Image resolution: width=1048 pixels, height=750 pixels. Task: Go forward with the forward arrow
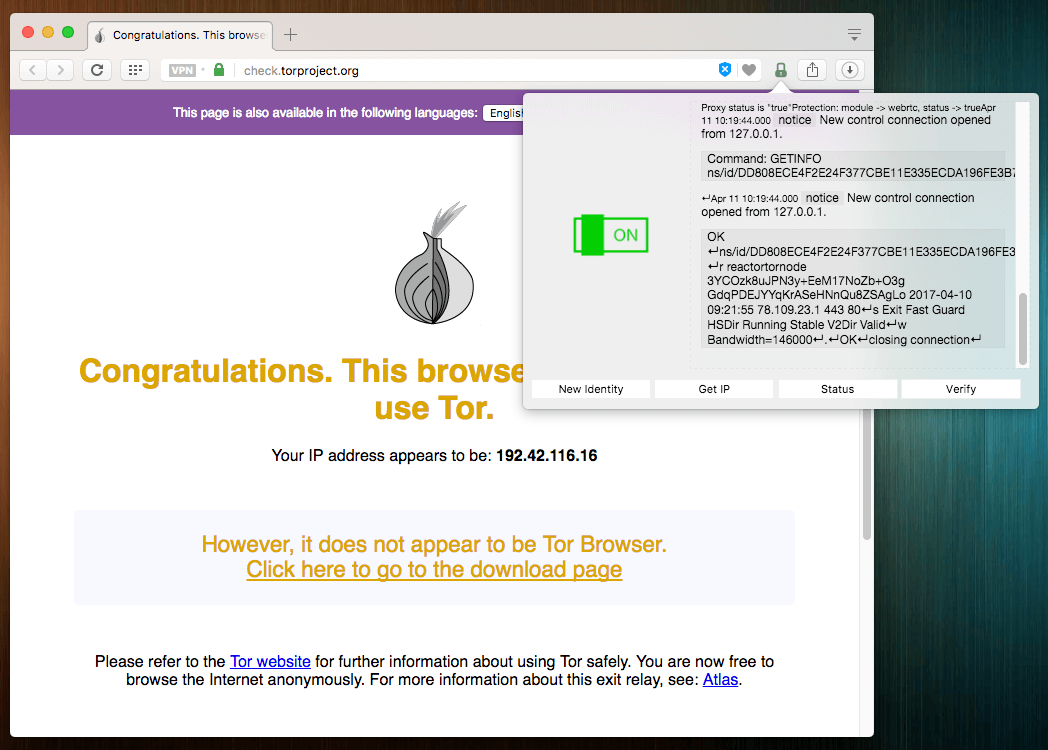pyautogui.click(x=61, y=70)
